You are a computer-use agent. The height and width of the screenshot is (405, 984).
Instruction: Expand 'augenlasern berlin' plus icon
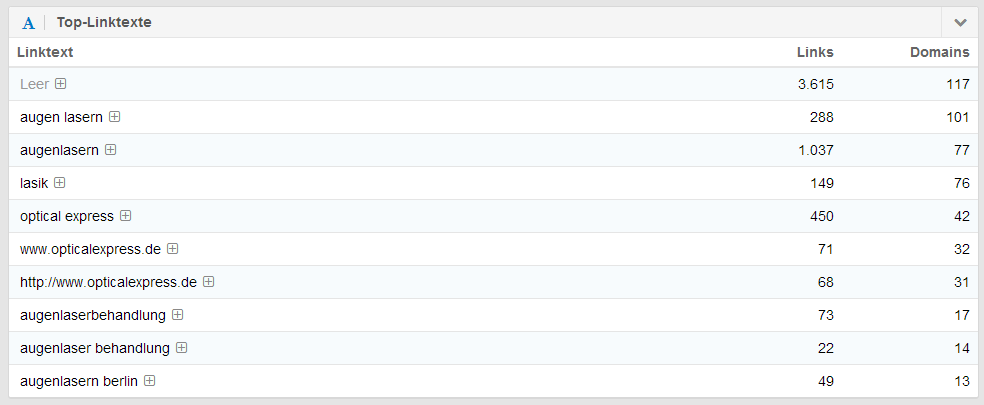pos(150,381)
